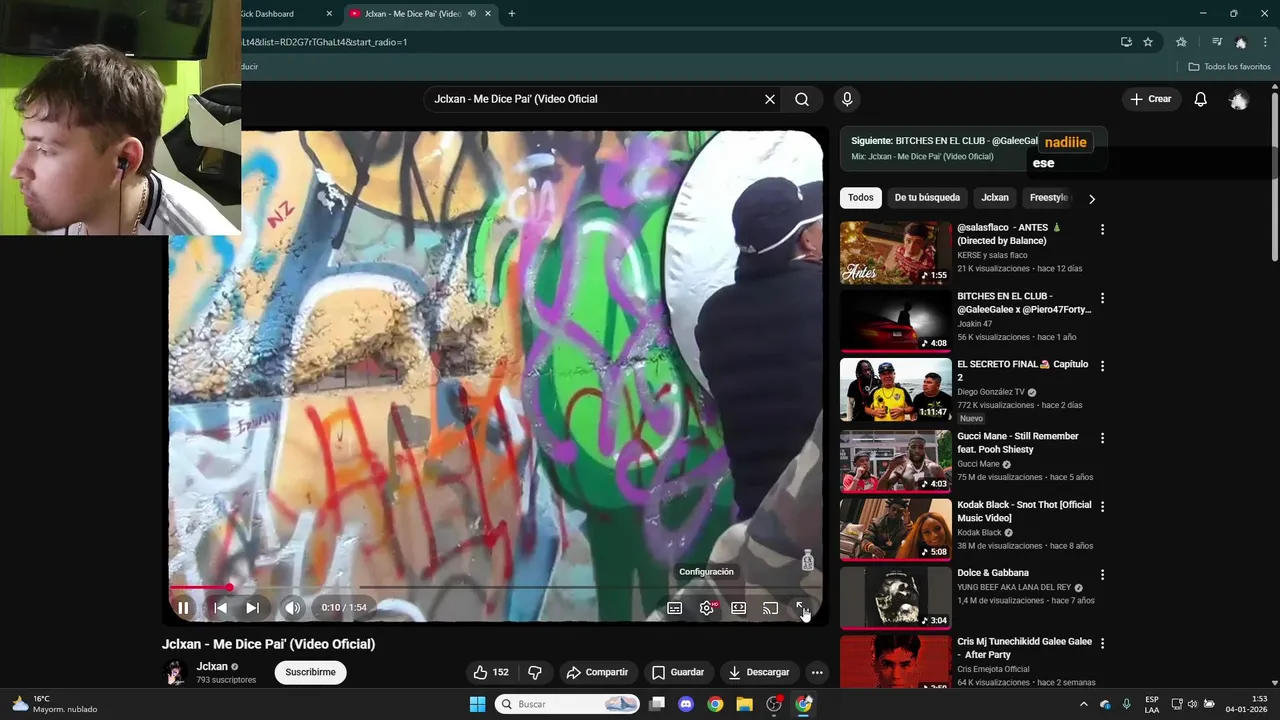This screenshot has height=720, width=1280.
Task: Open player Configuración gear icon
Action: (x=707, y=607)
